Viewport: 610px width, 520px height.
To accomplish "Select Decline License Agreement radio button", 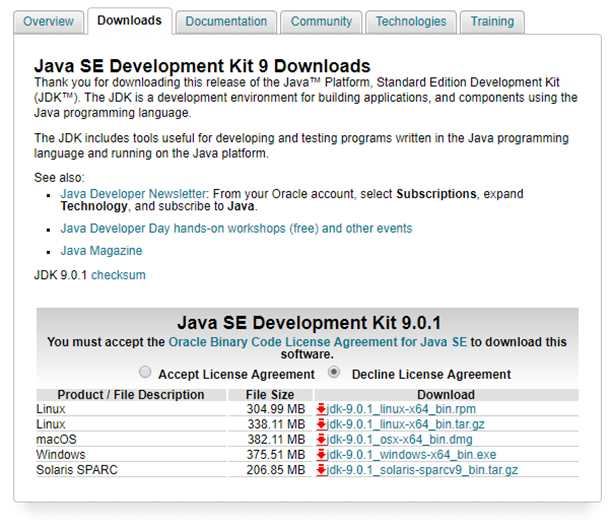I will tap(334, 372).
